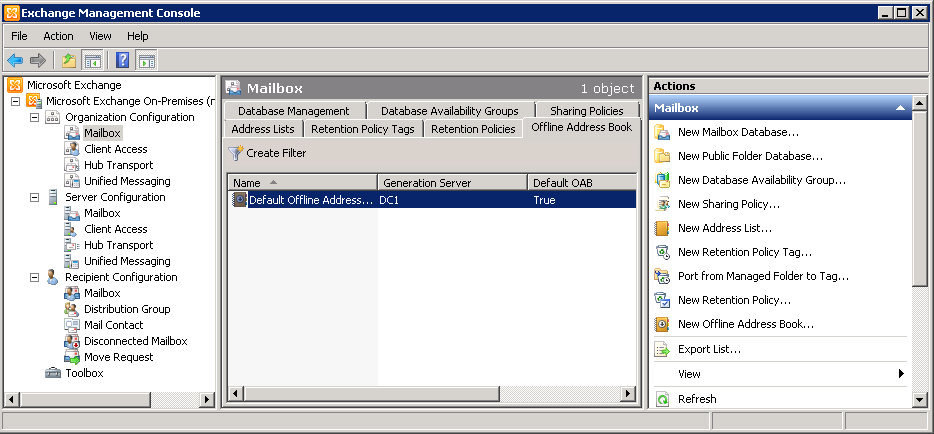Click the New Retention Policy Tag icon
This screenshot has width=934, height=434.
pyautogui.click(x=662, y=252)
